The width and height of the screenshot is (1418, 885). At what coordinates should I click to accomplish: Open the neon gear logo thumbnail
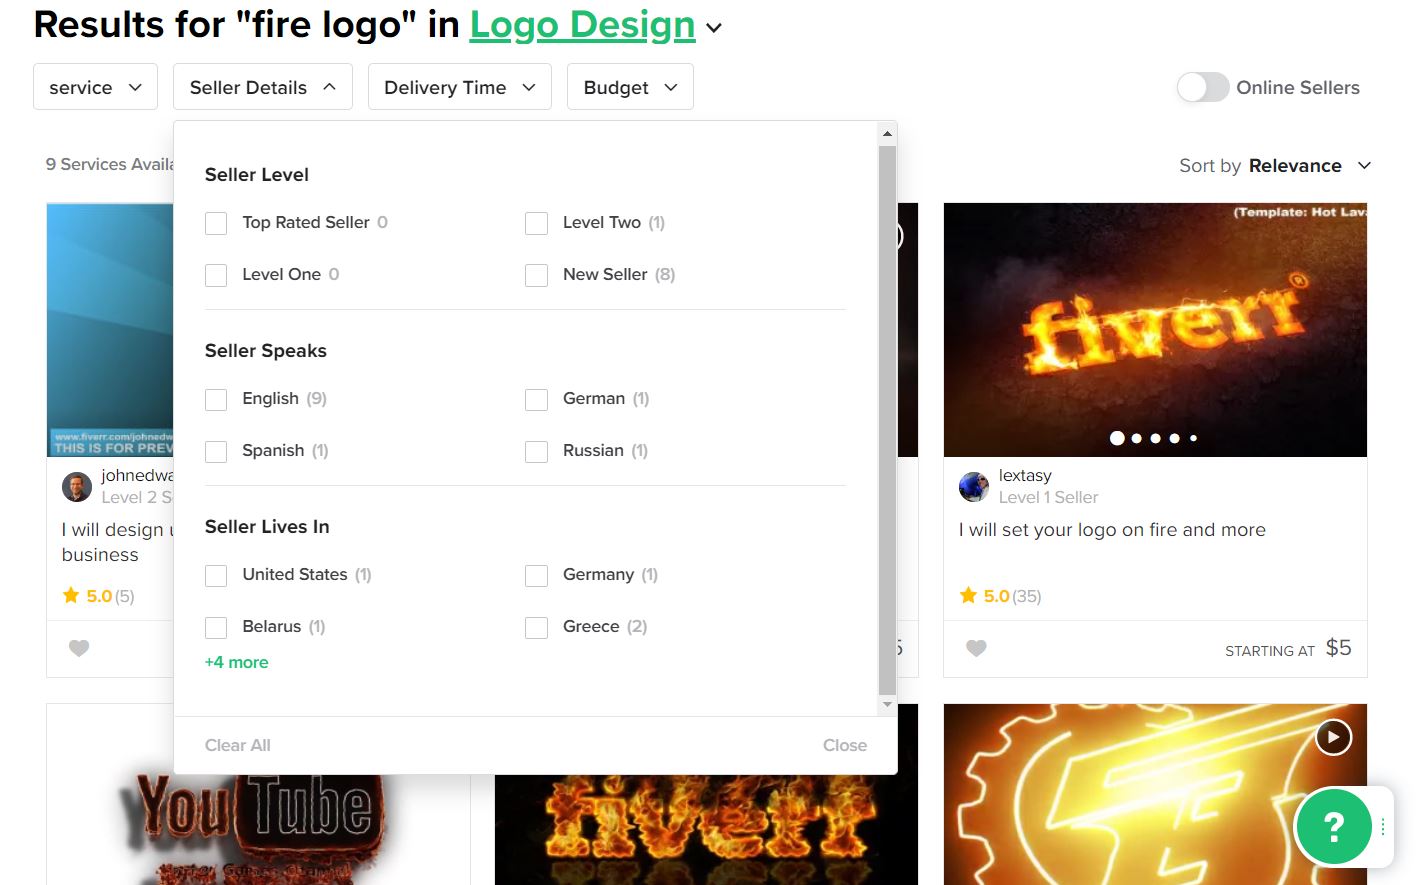[x=1155, y=794]
